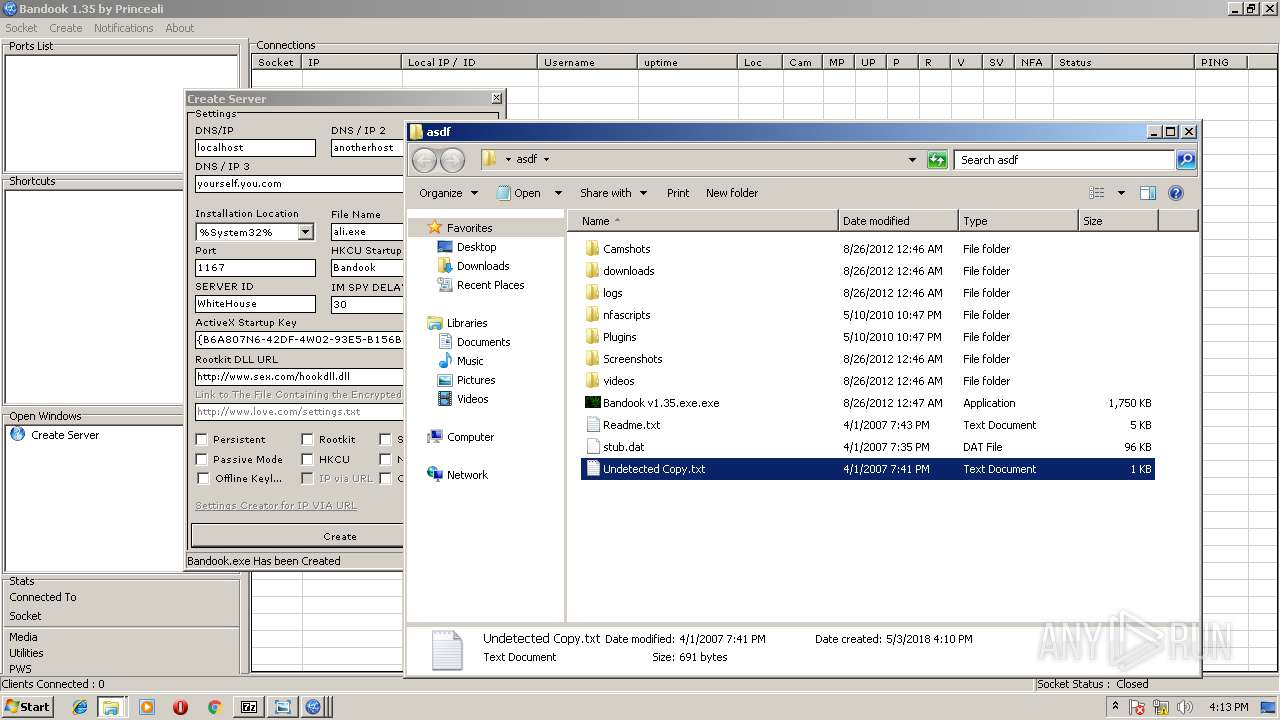The height and width of the screenshot is (720, 1280).
Task: Open the view options dropdown arrow
Action: [x=1121, y=193]
